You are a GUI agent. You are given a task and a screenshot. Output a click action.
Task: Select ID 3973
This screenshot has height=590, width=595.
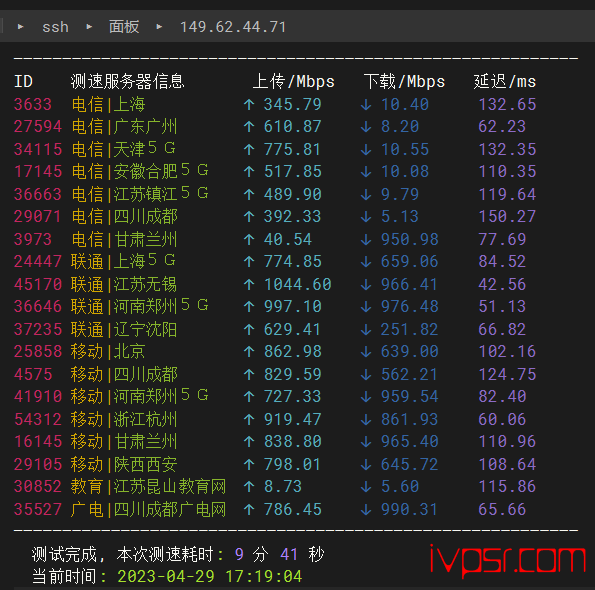click(x=33, y=239)
